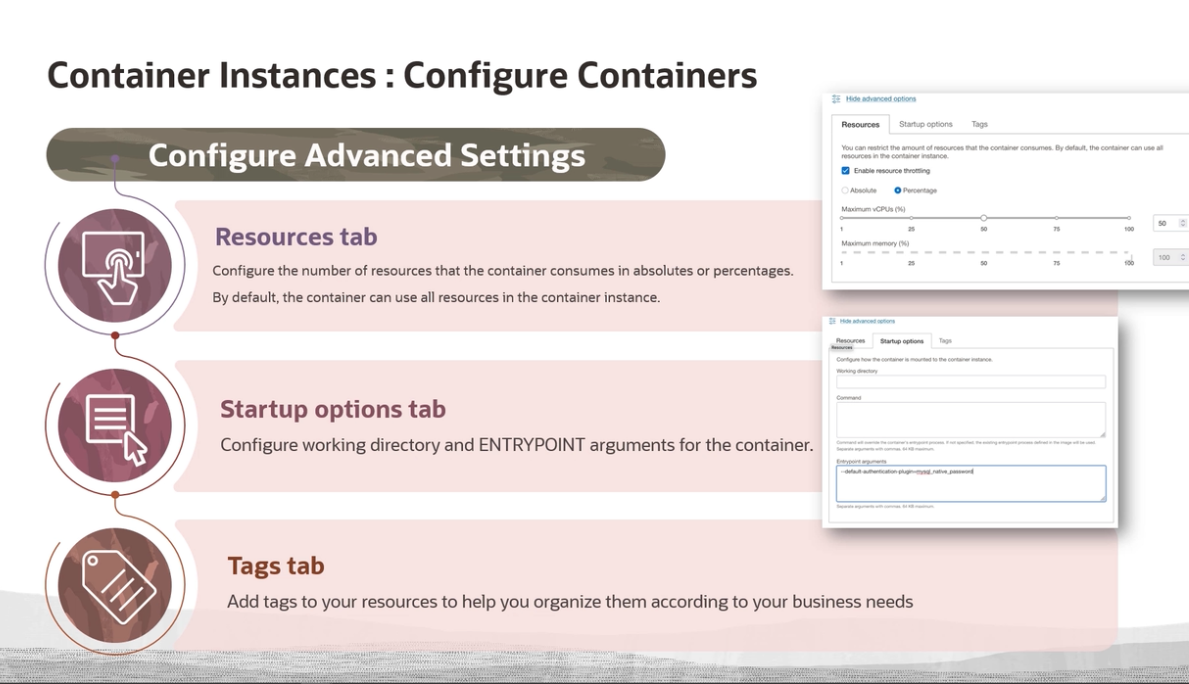
Task: Click inside the Entrypoint arguments text box
Action: (970, 483)
